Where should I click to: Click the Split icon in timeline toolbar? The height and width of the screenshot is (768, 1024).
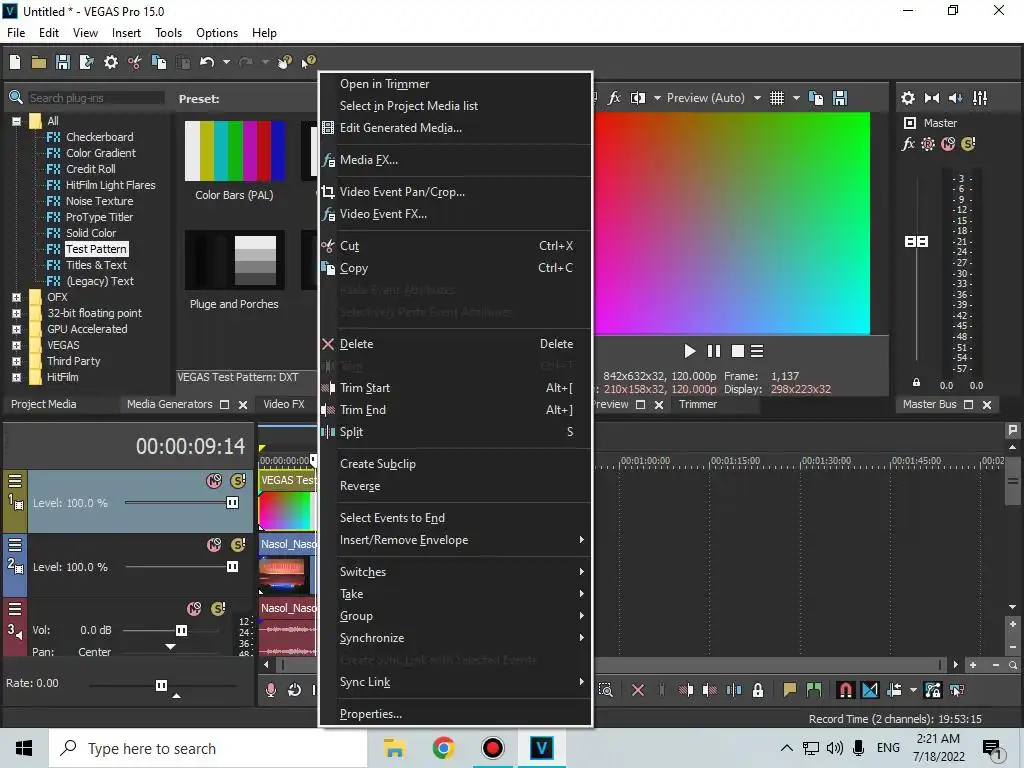(734, 690)
